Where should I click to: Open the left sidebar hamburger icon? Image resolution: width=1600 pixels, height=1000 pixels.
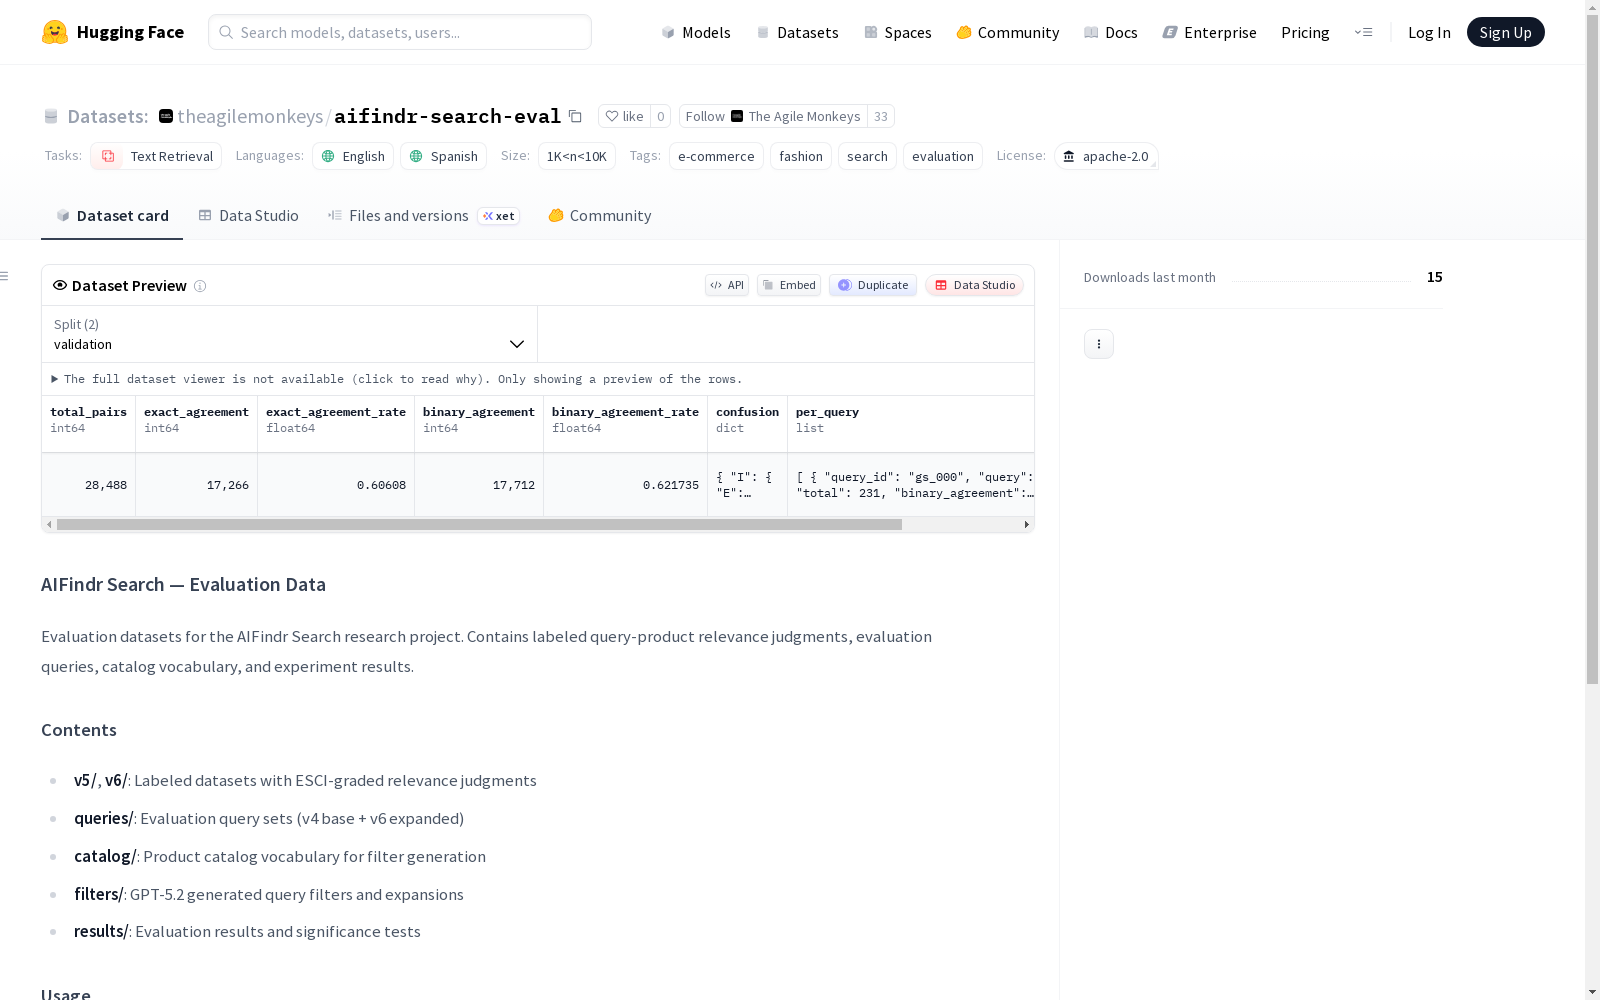pyautogui.click(x=5, y=276)
